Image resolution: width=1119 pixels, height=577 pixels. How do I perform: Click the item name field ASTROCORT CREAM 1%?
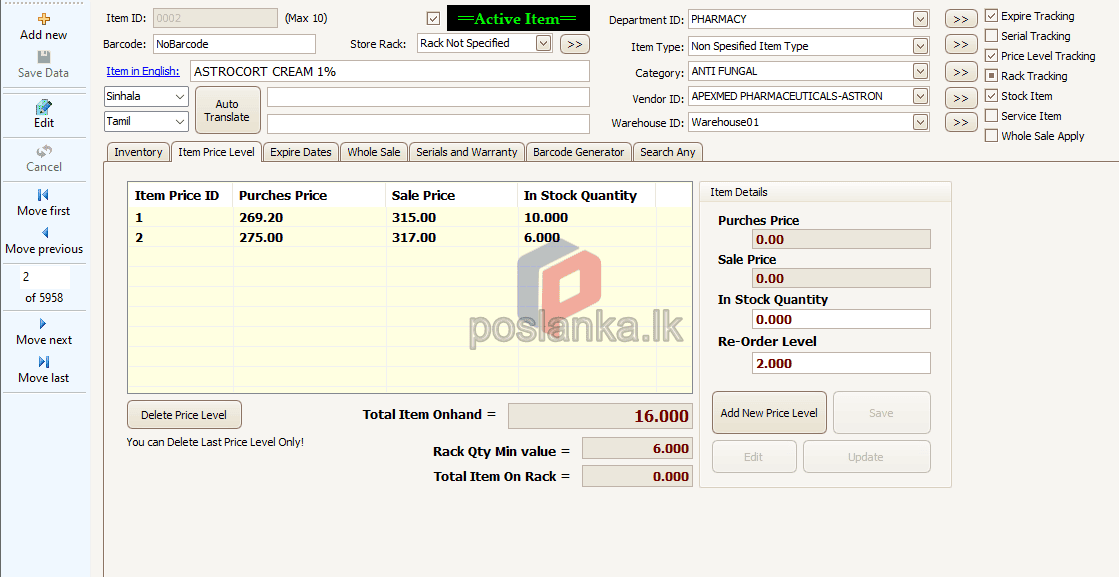390,71
